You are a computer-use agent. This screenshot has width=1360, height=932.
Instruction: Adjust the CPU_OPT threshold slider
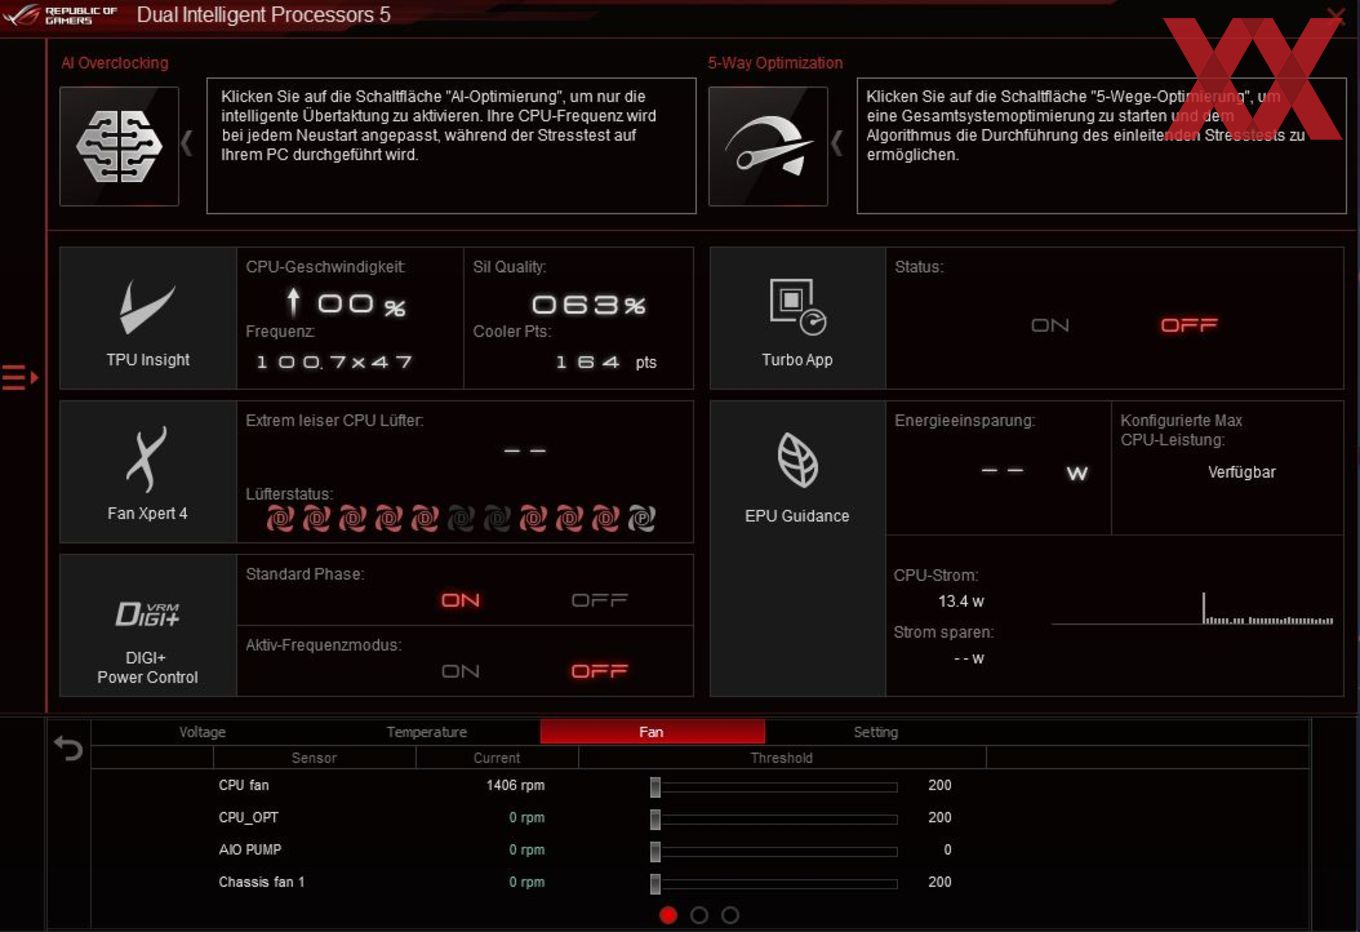pos(655,819)
